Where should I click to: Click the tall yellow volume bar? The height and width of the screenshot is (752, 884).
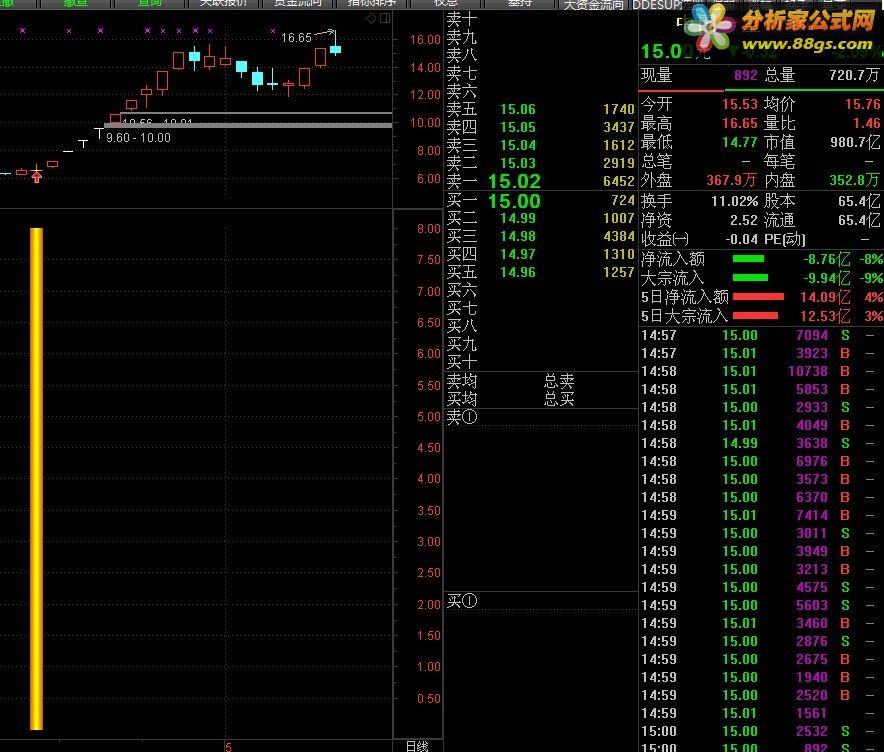37,479
